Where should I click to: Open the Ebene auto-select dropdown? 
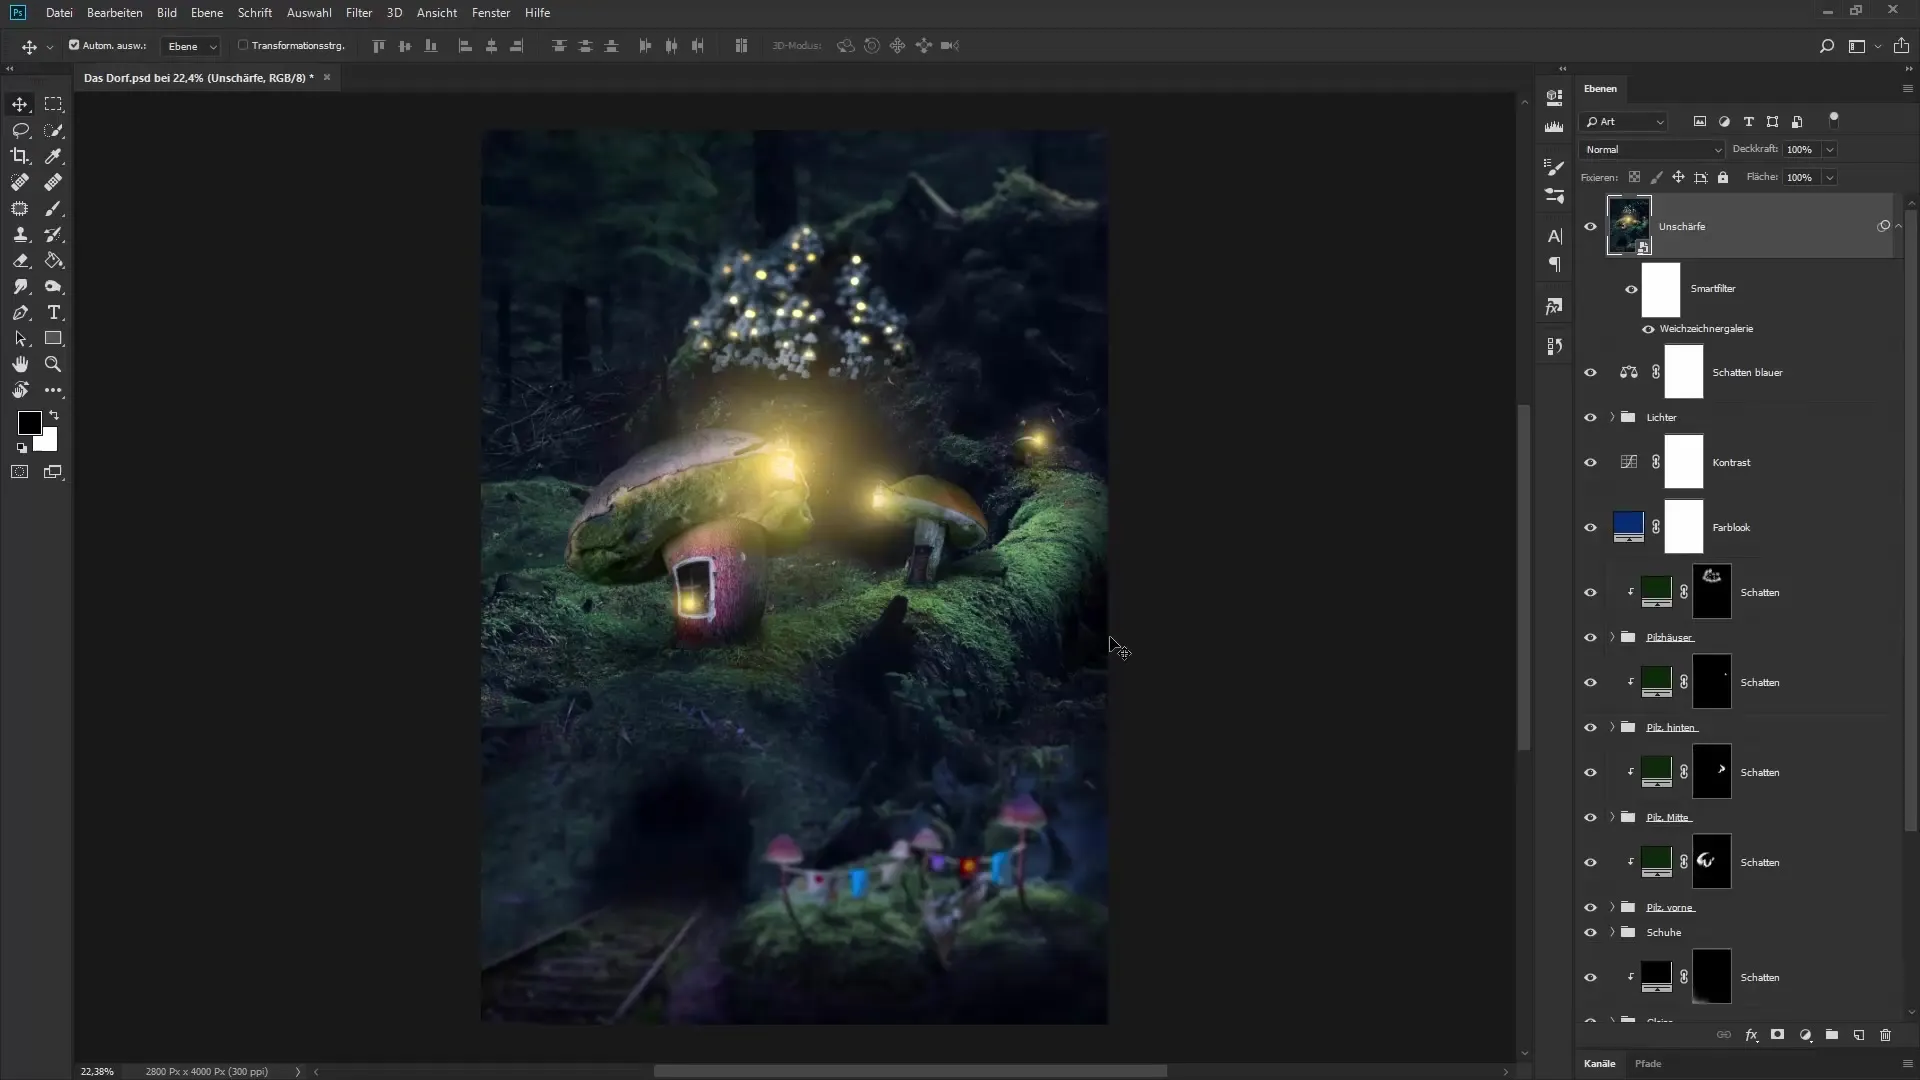coord(191,46)
